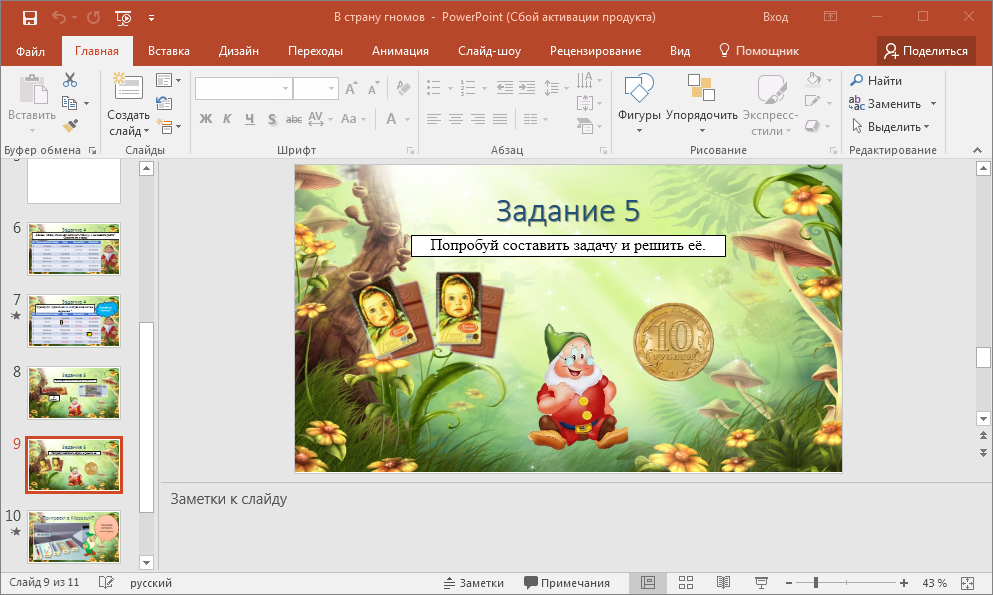Decrease list indent level
Screen dimensions: 993x595
point(505,87)
